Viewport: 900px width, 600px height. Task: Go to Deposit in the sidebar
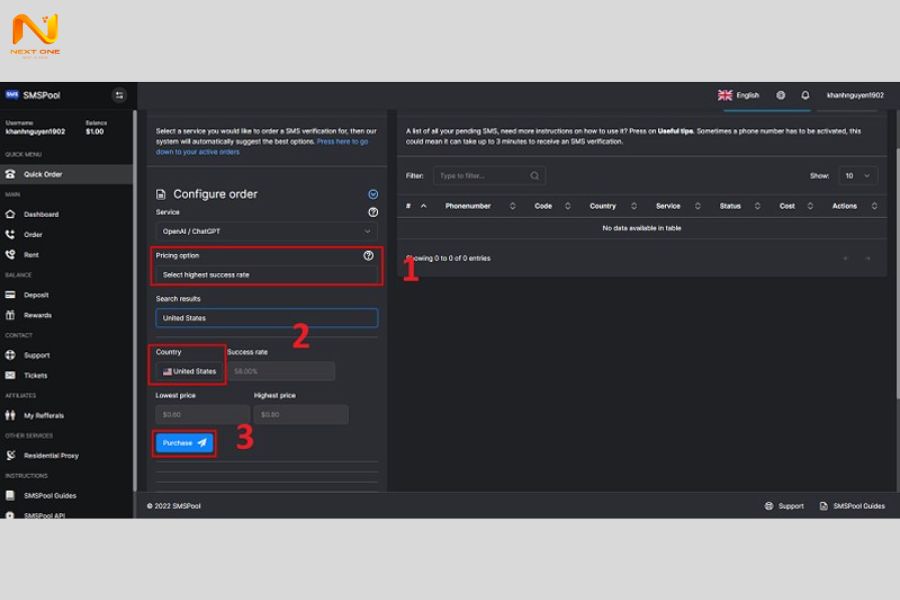coord(36,295)
